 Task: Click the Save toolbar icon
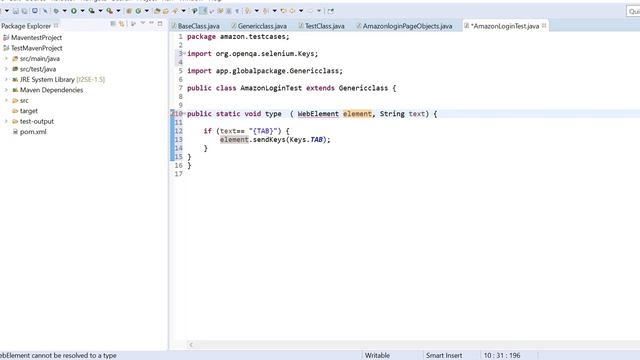pos(16,11)
